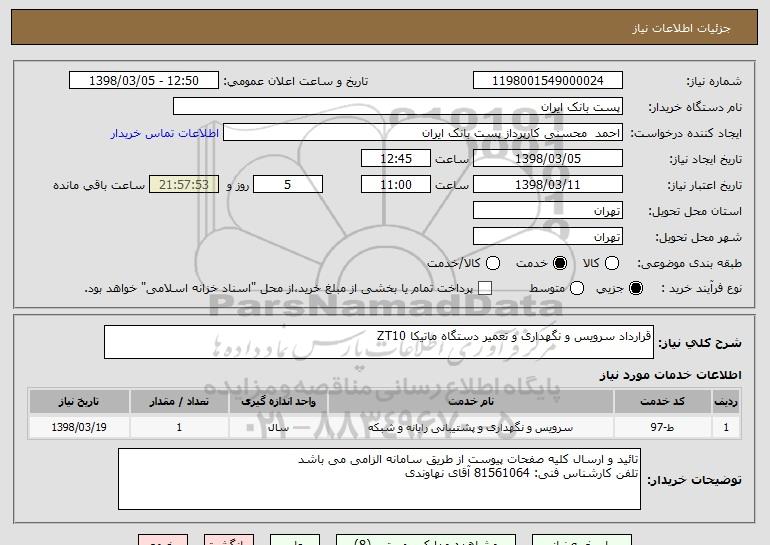The width and height of the screenshot is (770, 545).
Task: Click the واحد اندازه گیری column header
Action: coord(278,402)
